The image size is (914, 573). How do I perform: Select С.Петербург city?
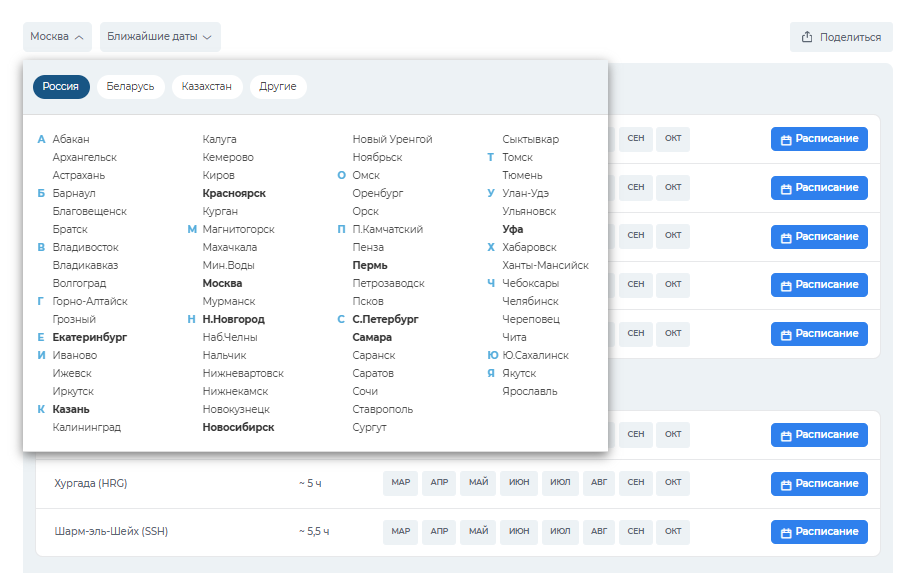coord(385,319)
